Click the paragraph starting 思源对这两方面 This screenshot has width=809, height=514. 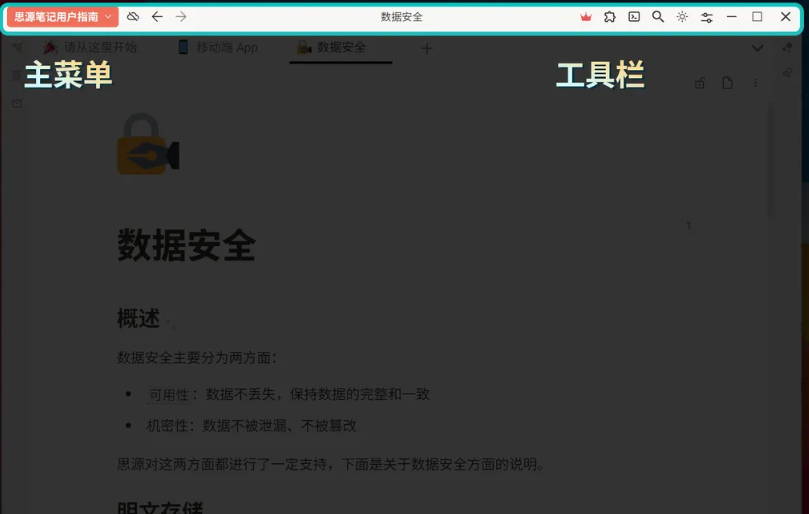(x=331, y=464)
